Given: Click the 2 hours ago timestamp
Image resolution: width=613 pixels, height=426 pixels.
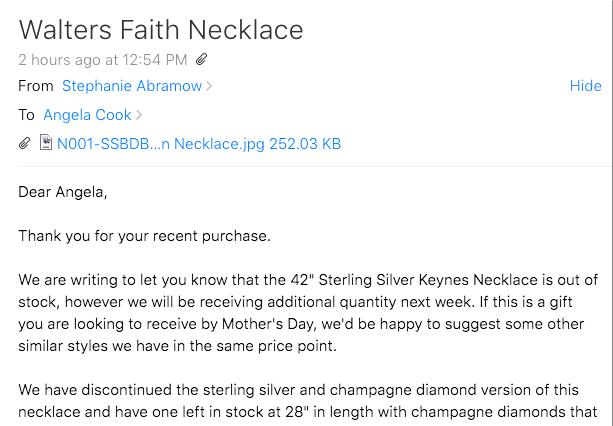Looking at the screenshot, I should click(103, 60).
